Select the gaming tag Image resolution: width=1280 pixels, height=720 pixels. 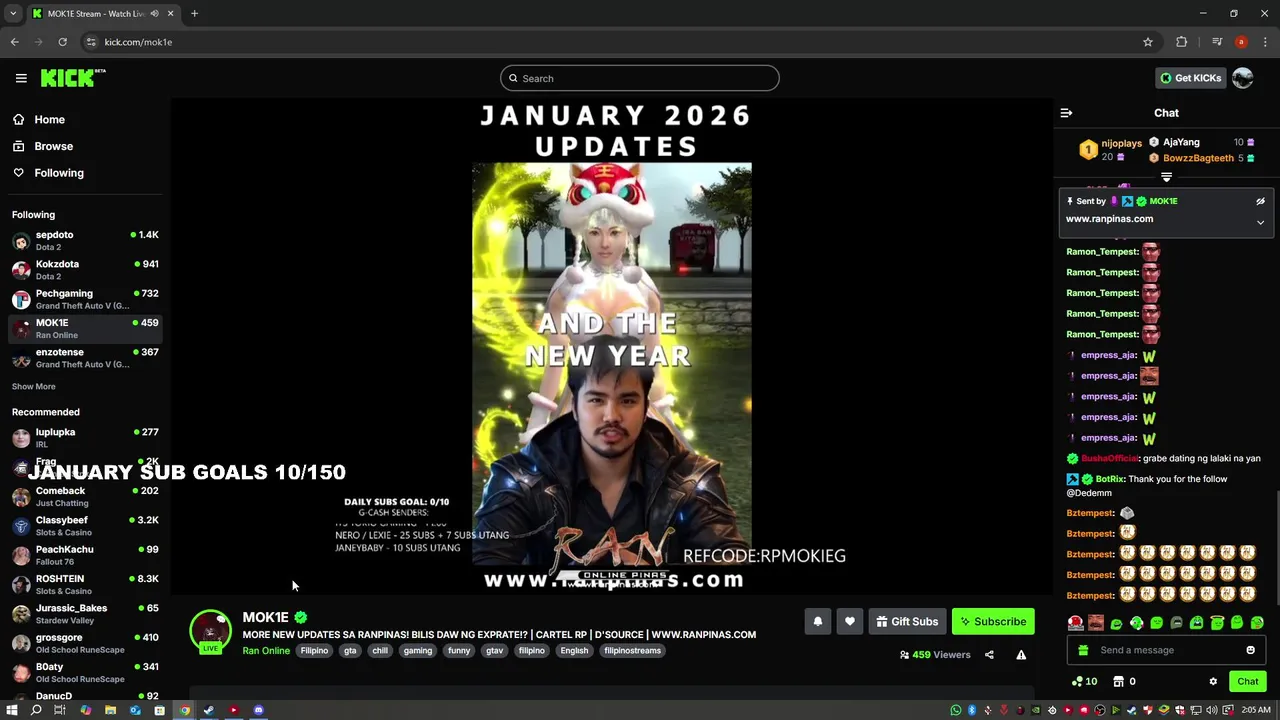418,650
